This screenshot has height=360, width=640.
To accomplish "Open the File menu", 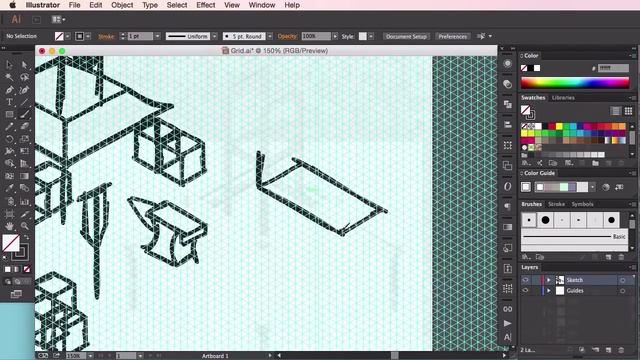I will pos(74,5).
